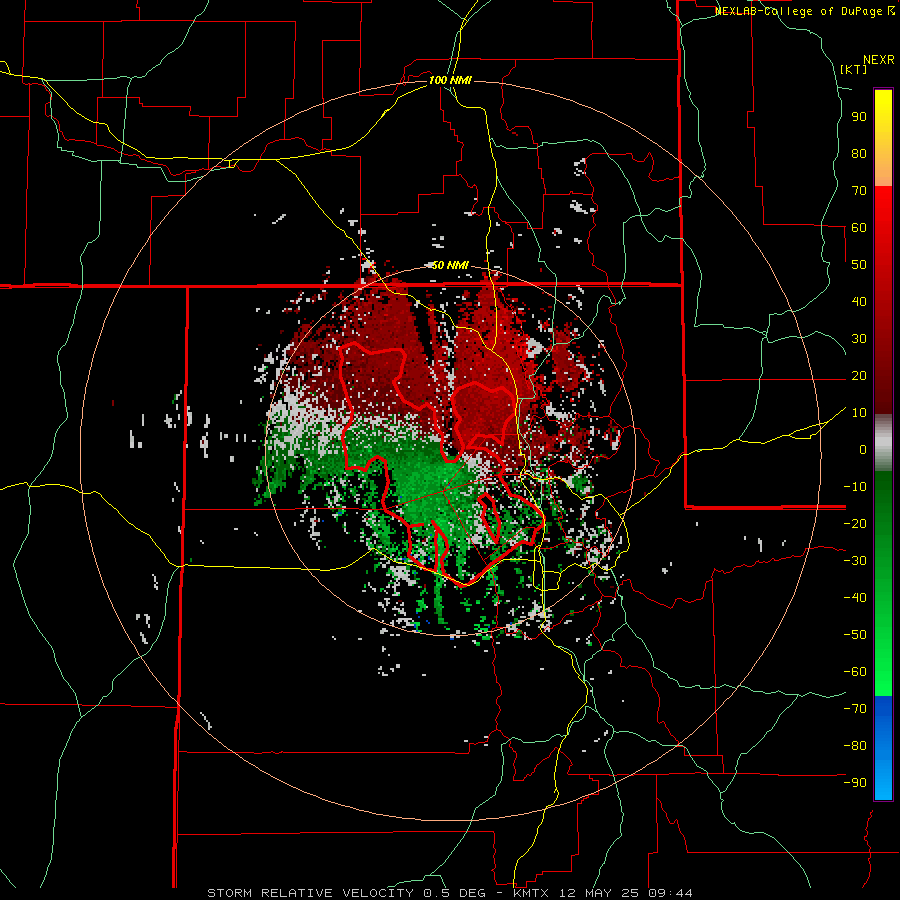The width and height of the screenshot is (900, 900).
Task: Click the 100 NMI range ring label
Action: (450, 80)
